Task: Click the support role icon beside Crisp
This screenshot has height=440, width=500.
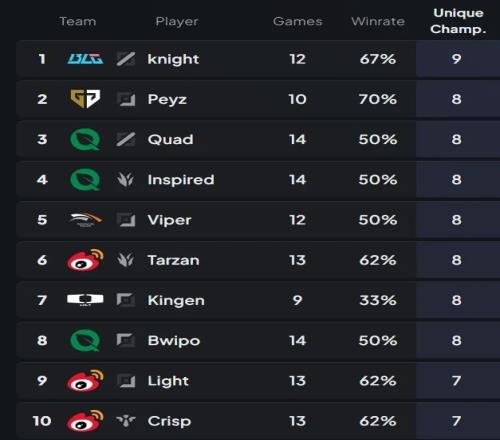Action: [126, 421]
